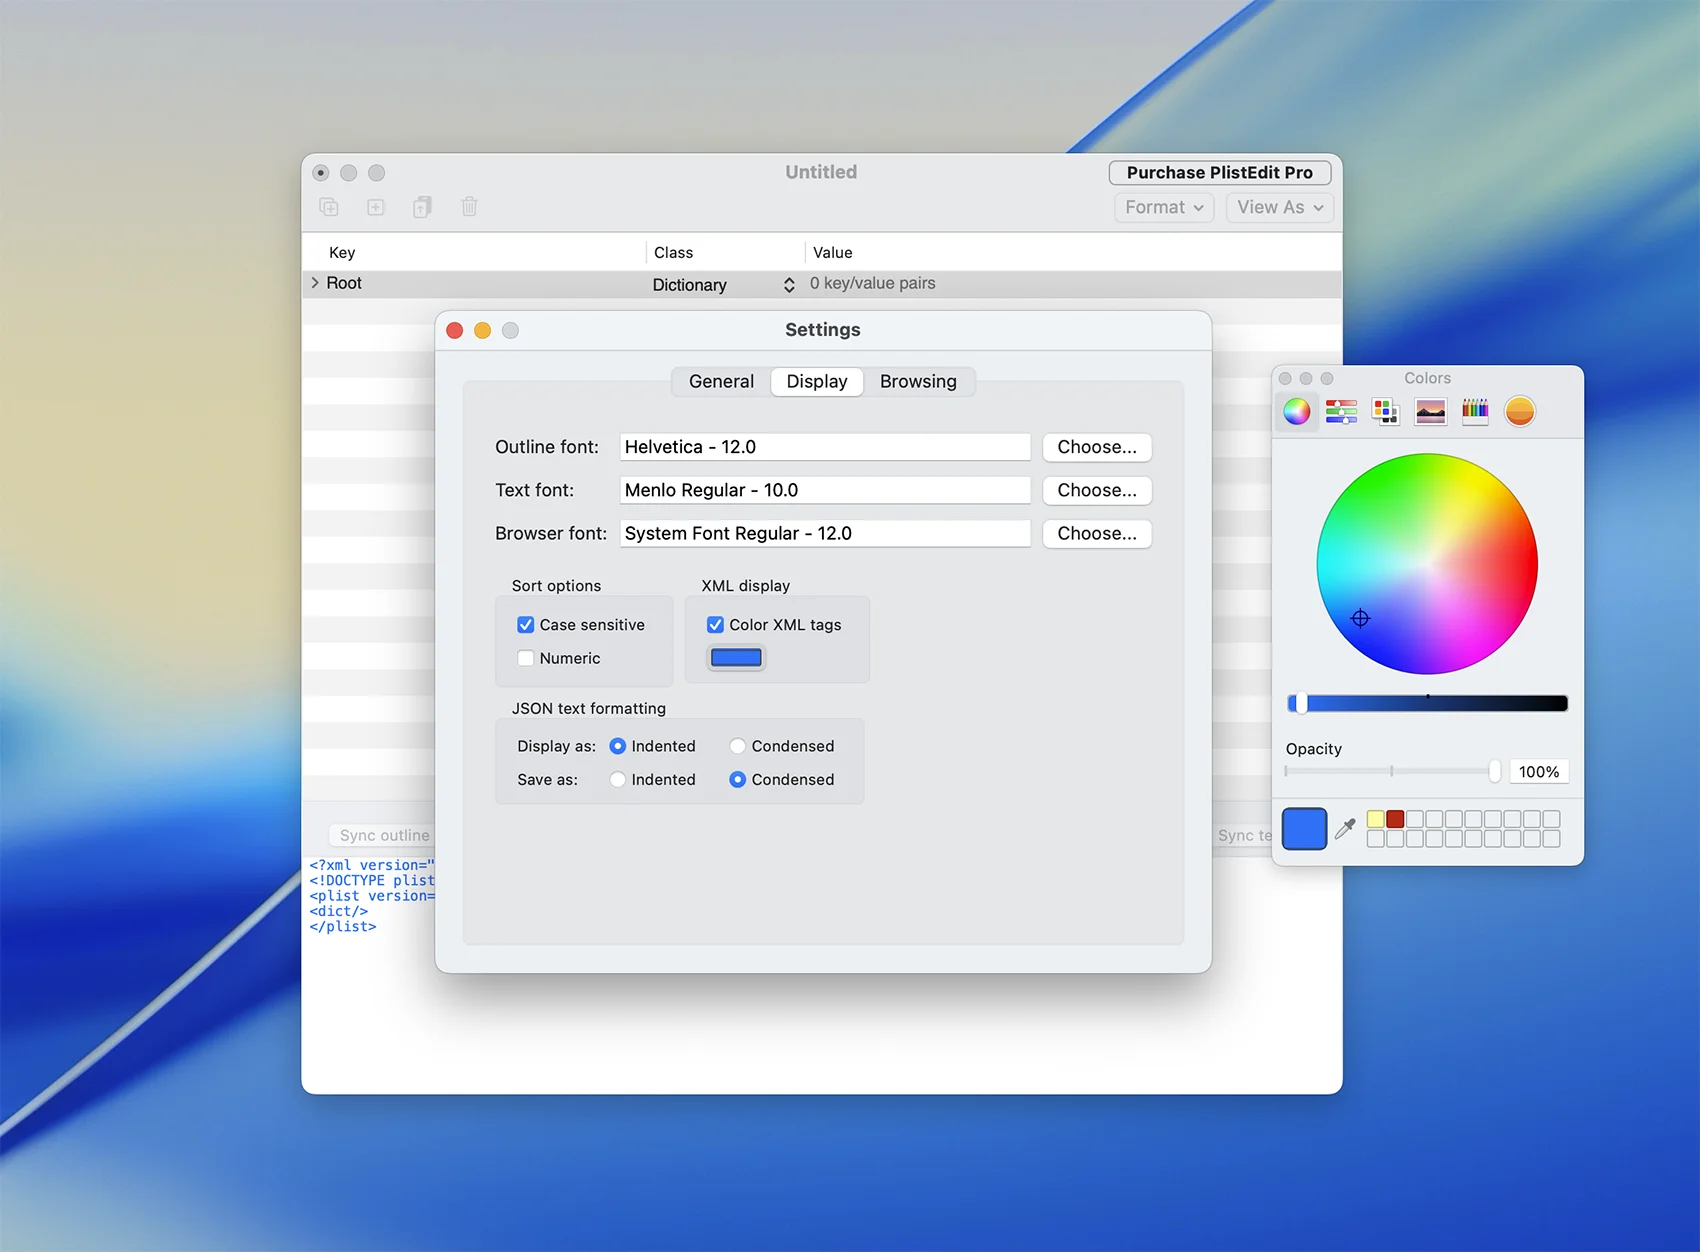Open the color palettes picker

point(1385,411)
